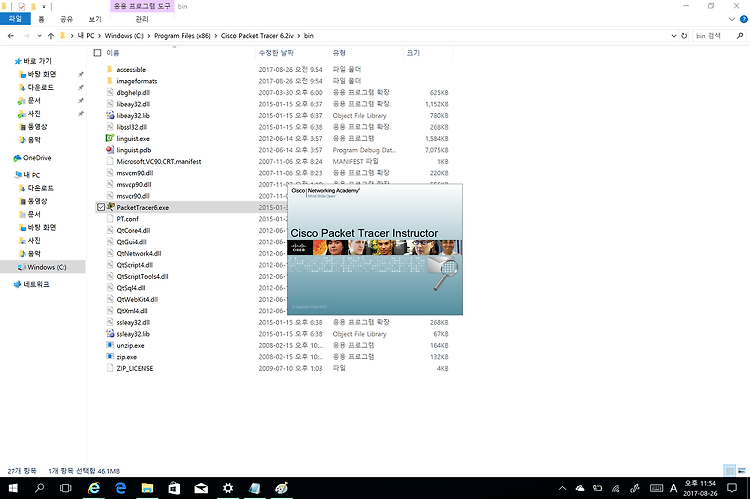The image size is (750, 499).
Task: Click the Cisco Packet Tracer Instructor splash
Action: [375, 249]
